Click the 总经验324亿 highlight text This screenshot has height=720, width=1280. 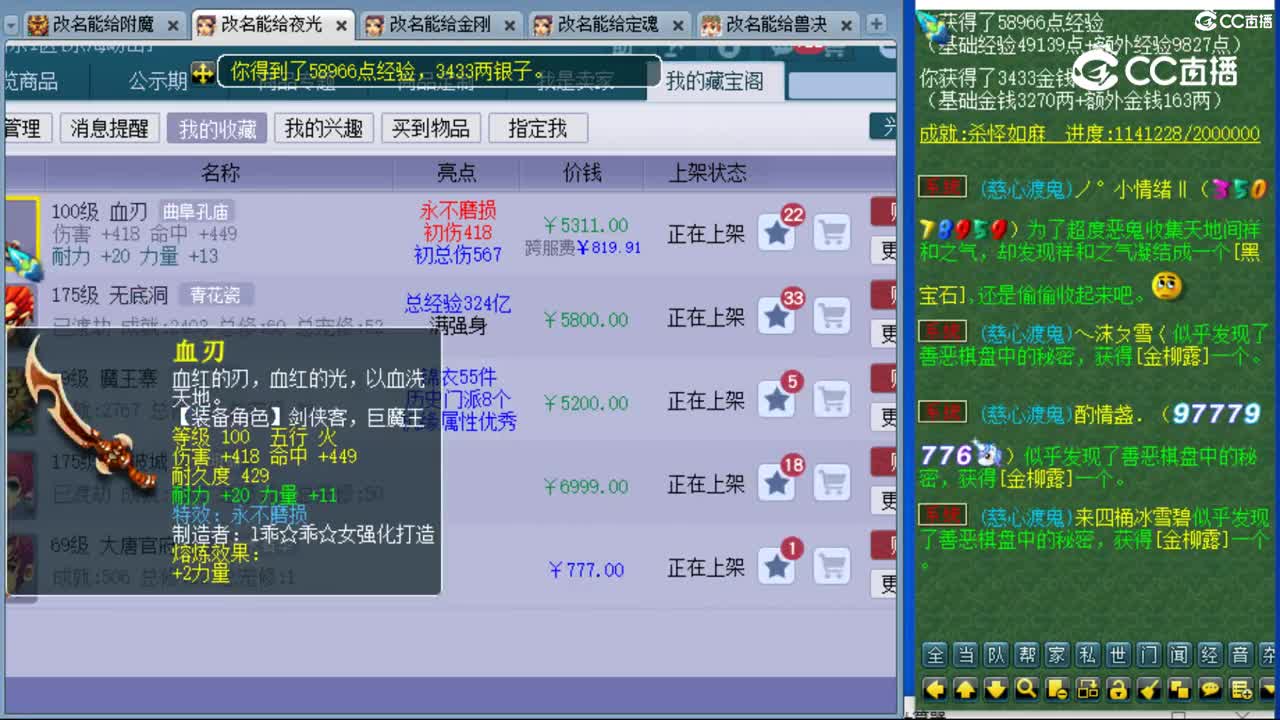(458, 303)
